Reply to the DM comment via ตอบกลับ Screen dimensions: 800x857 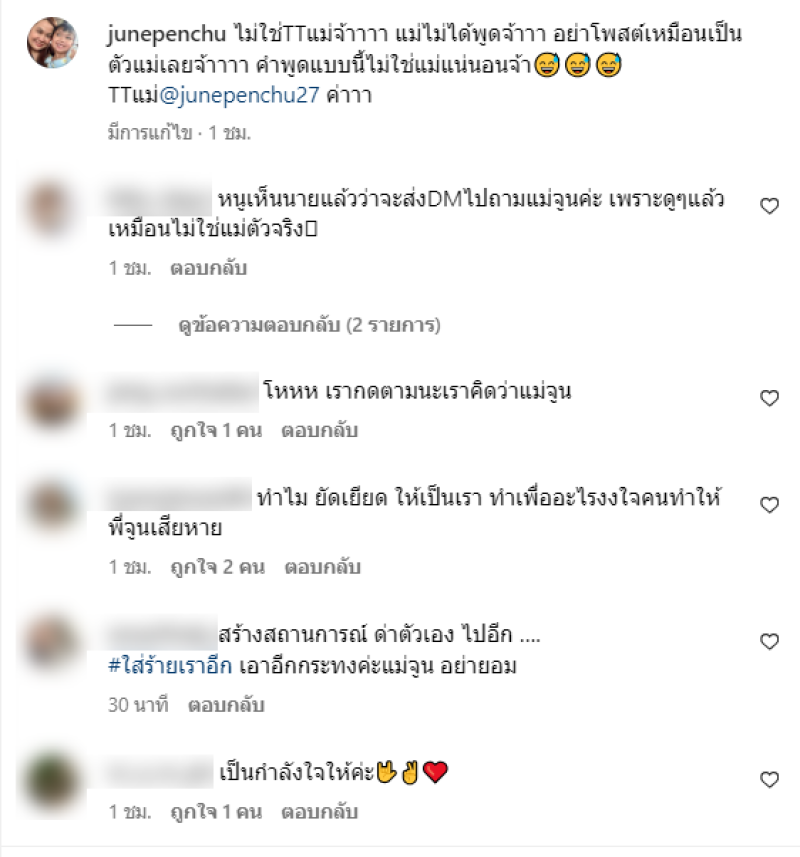(209, 268)
